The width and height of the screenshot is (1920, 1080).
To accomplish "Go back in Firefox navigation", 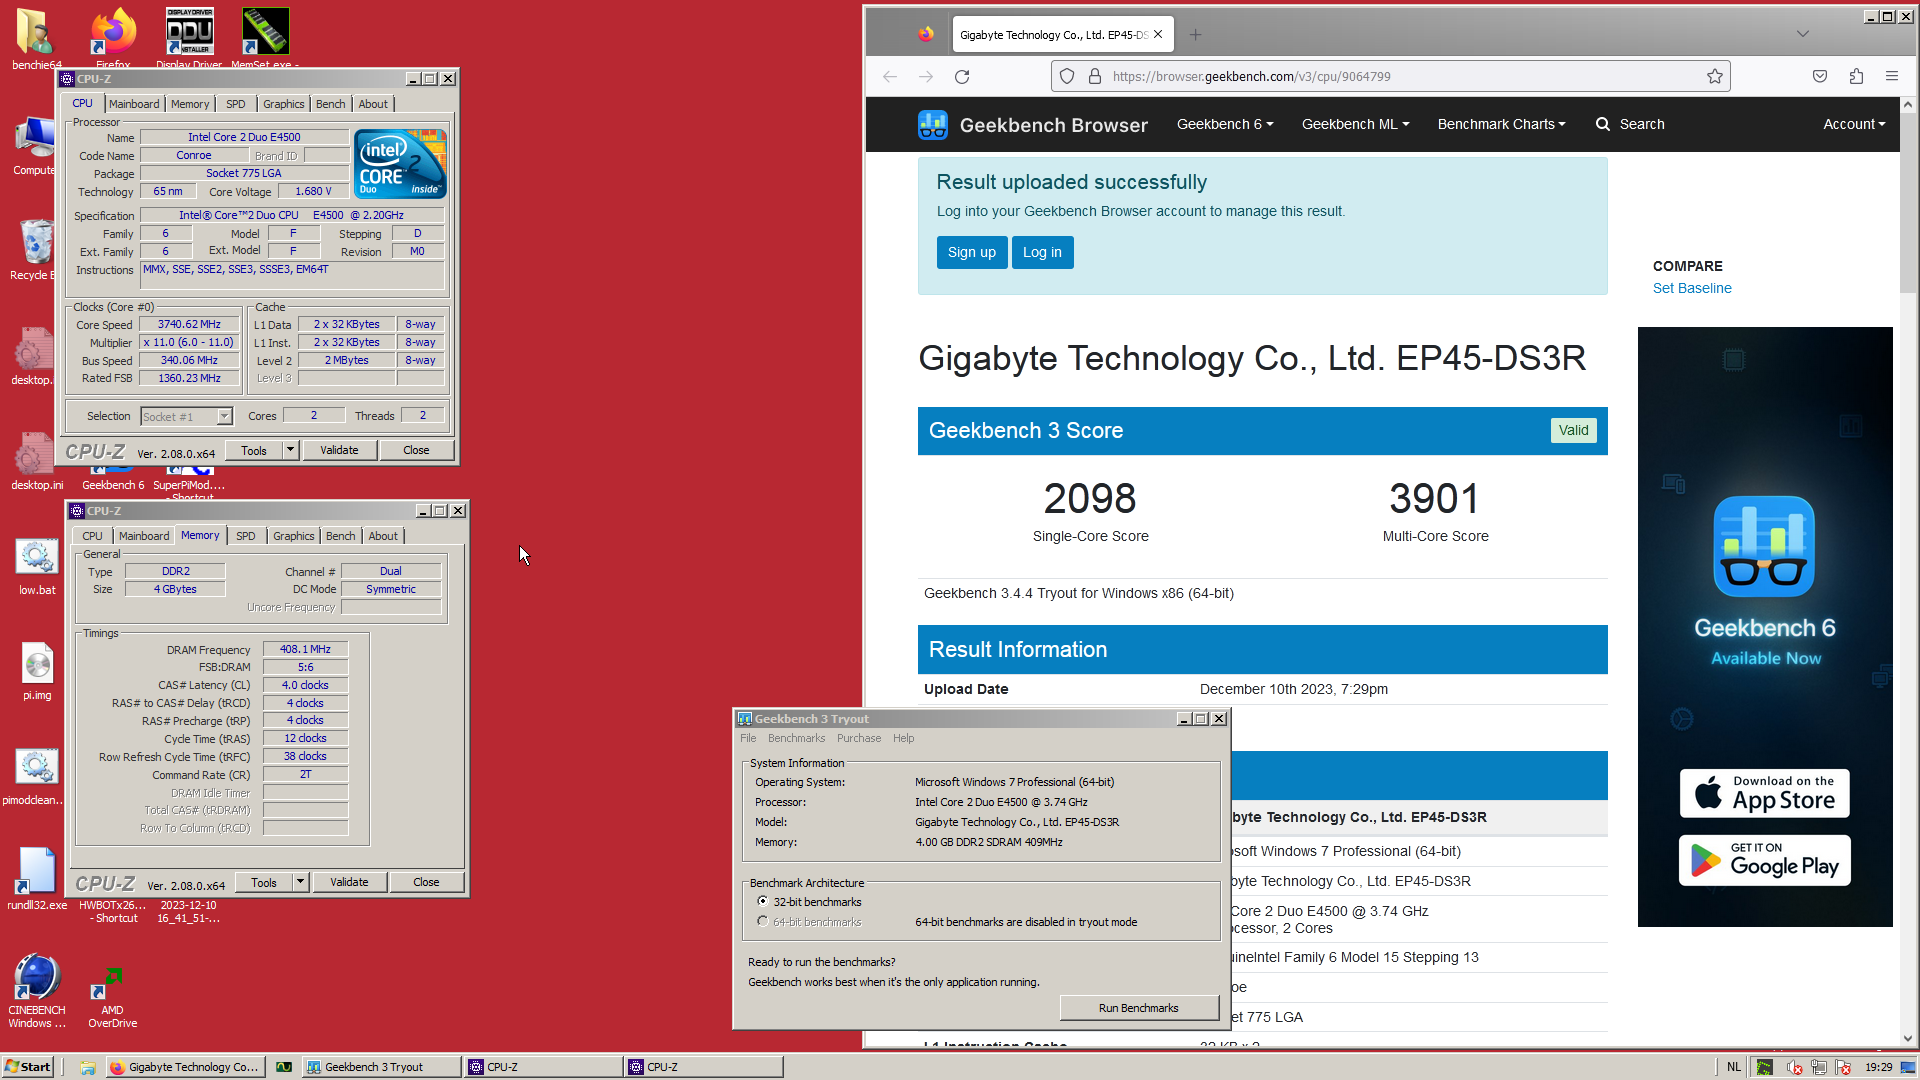I will point(890,76).
